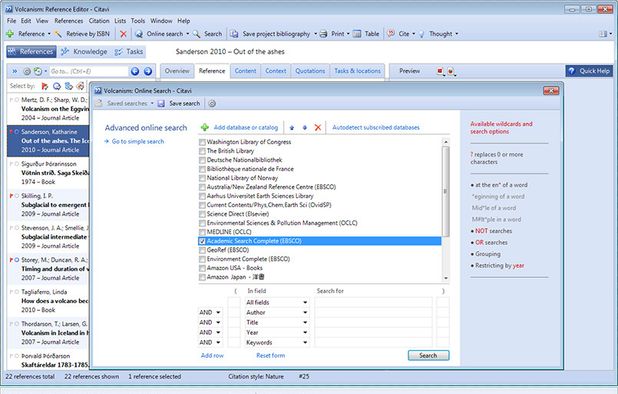Open the Author field dropdown
Viewport: 618px width, 394px height.
pos(305,312)
